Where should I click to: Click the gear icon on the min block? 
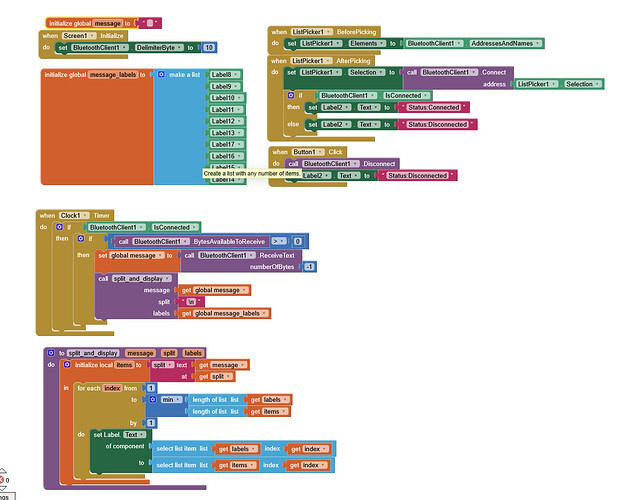tap(152, 399)
